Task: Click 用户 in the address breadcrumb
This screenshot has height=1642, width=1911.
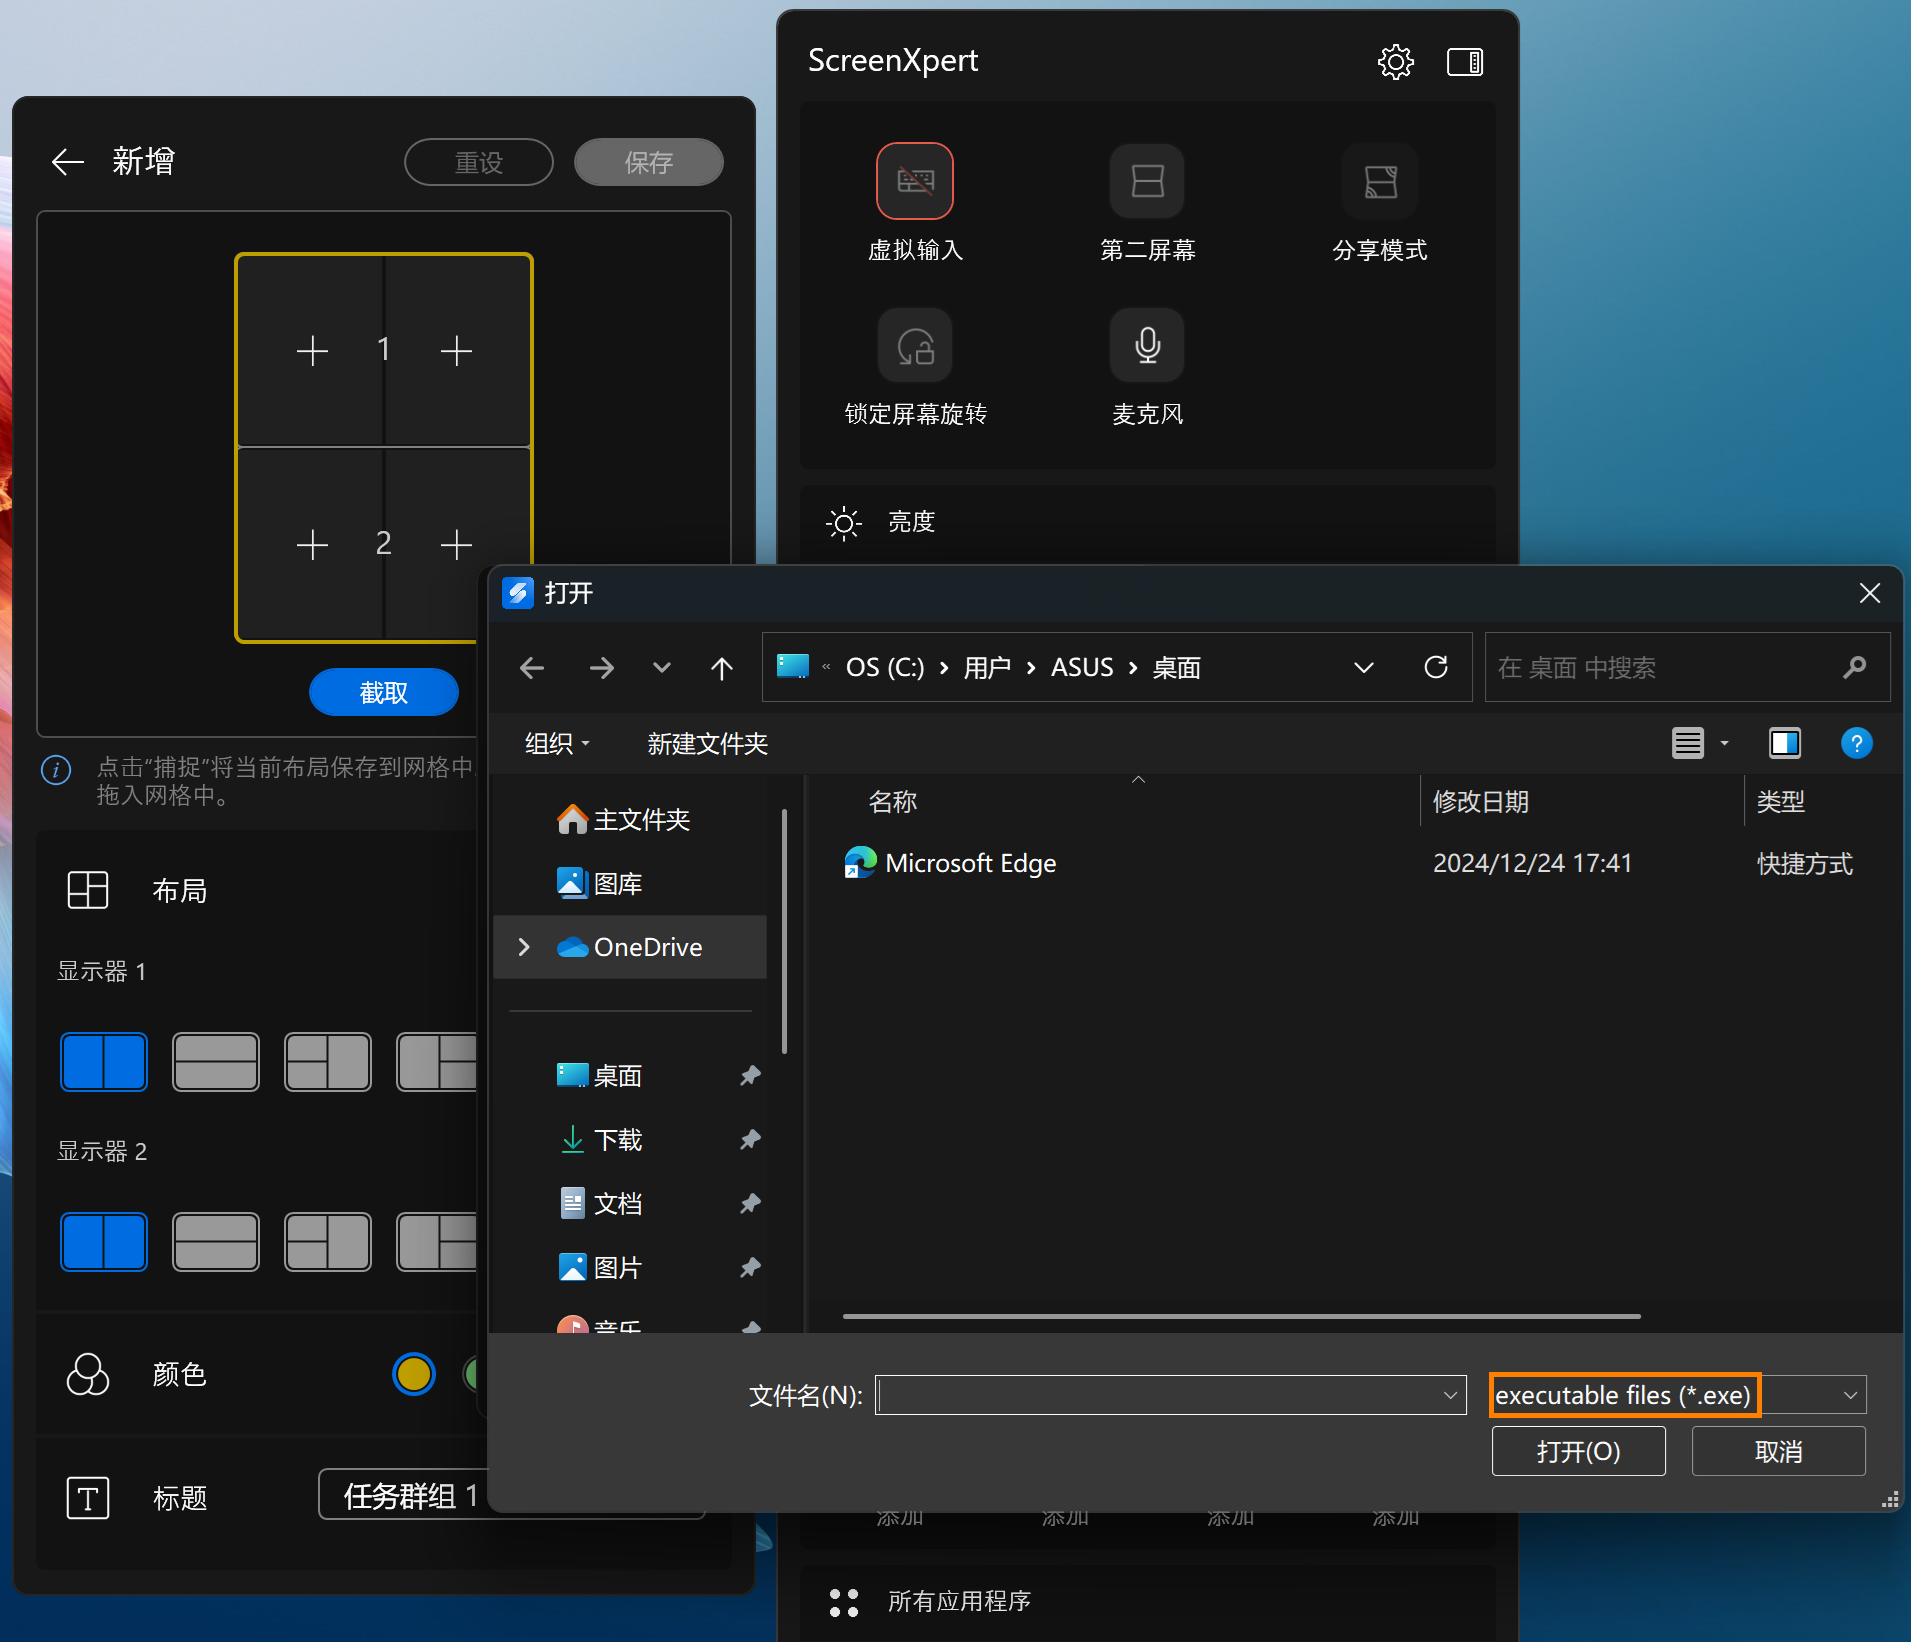Action: click(986, 667)
